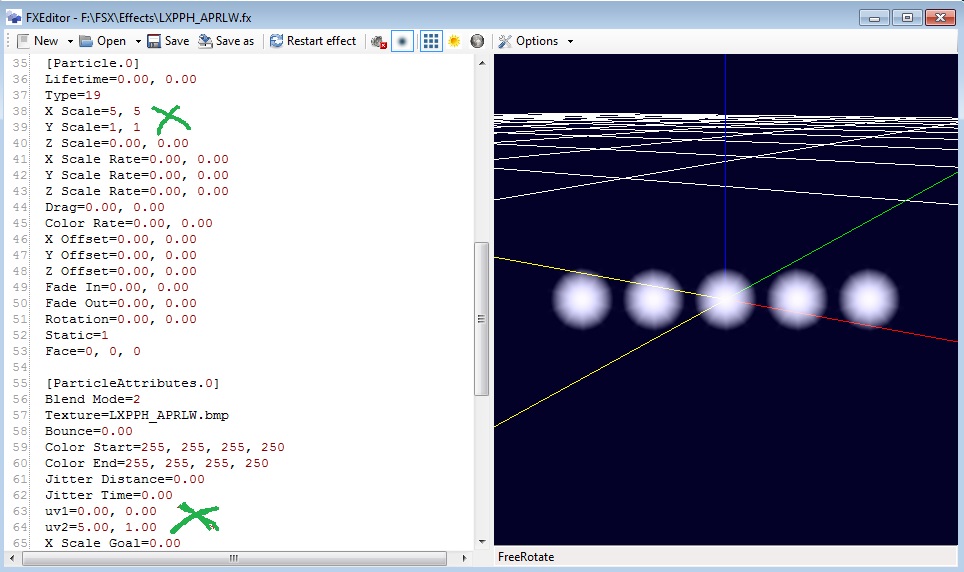Expand the New button dropdown arrow
The image size is (964, 572).
pyautogui.click(x=69, y=41)
